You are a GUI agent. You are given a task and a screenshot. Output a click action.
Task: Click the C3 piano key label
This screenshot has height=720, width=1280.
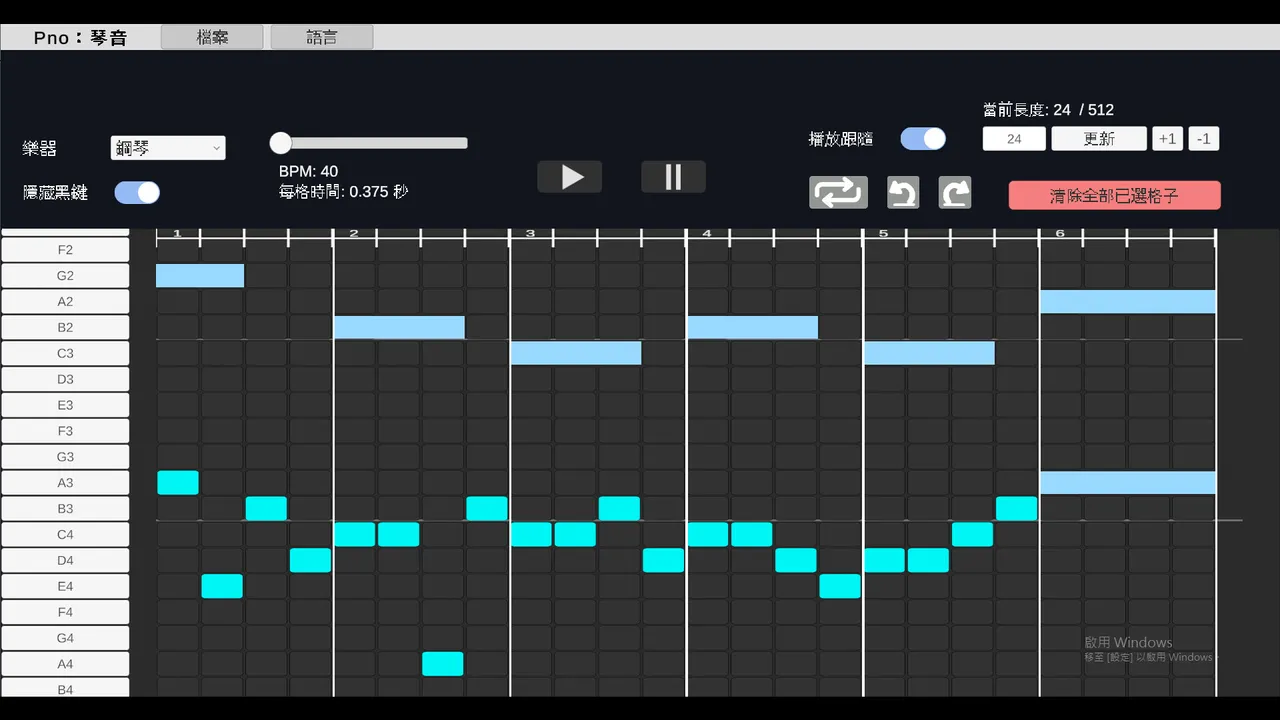[65, 353]
